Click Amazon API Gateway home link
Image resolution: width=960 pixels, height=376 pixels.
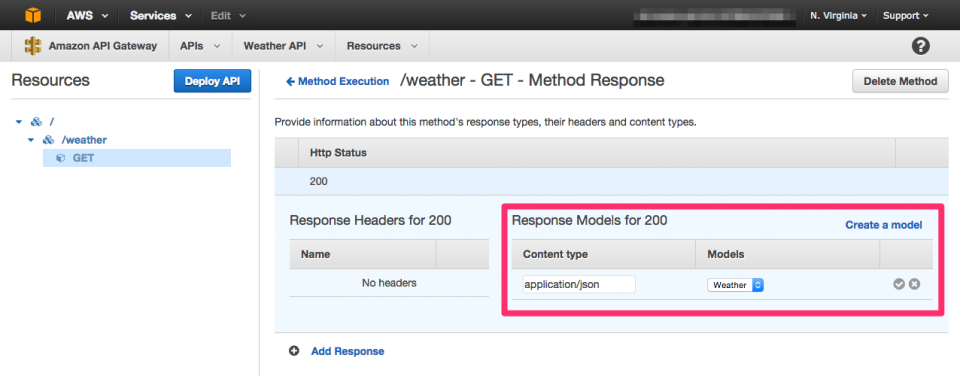tap(103, 46)
